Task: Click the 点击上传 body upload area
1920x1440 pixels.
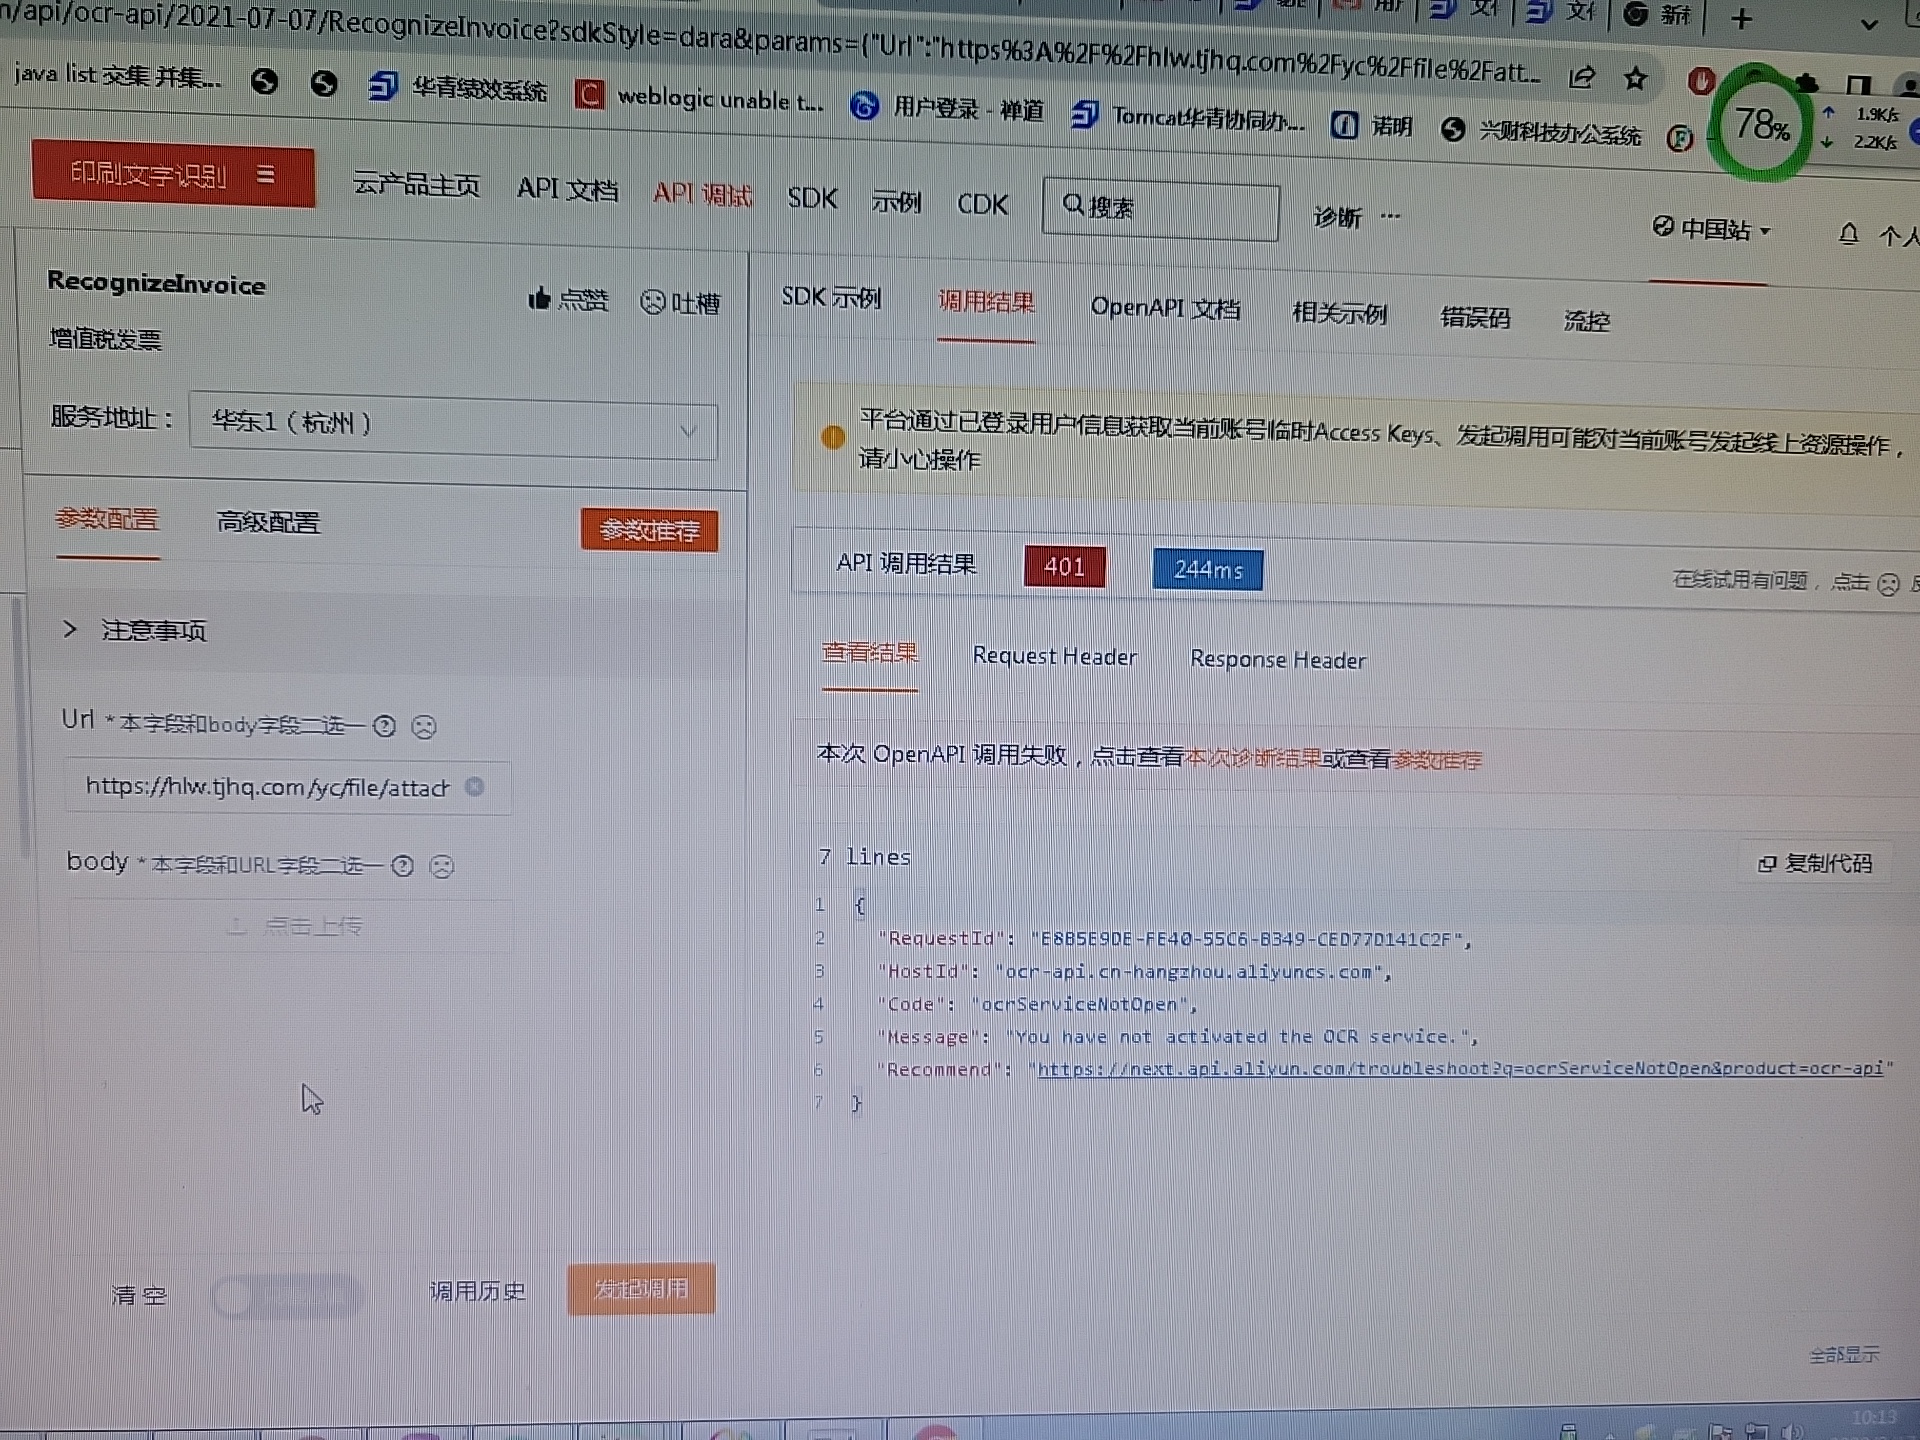Action: (x=292, y=926)
